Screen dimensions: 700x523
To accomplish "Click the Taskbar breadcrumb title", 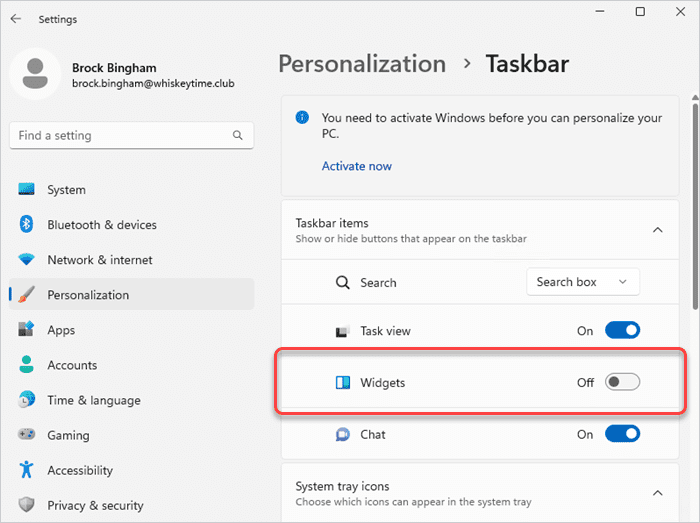I will 527,64.
